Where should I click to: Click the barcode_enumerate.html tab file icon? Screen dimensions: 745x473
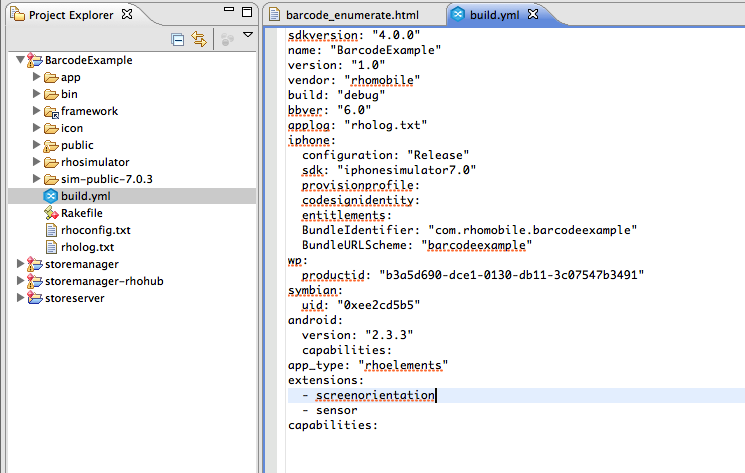tap(275, 15)
